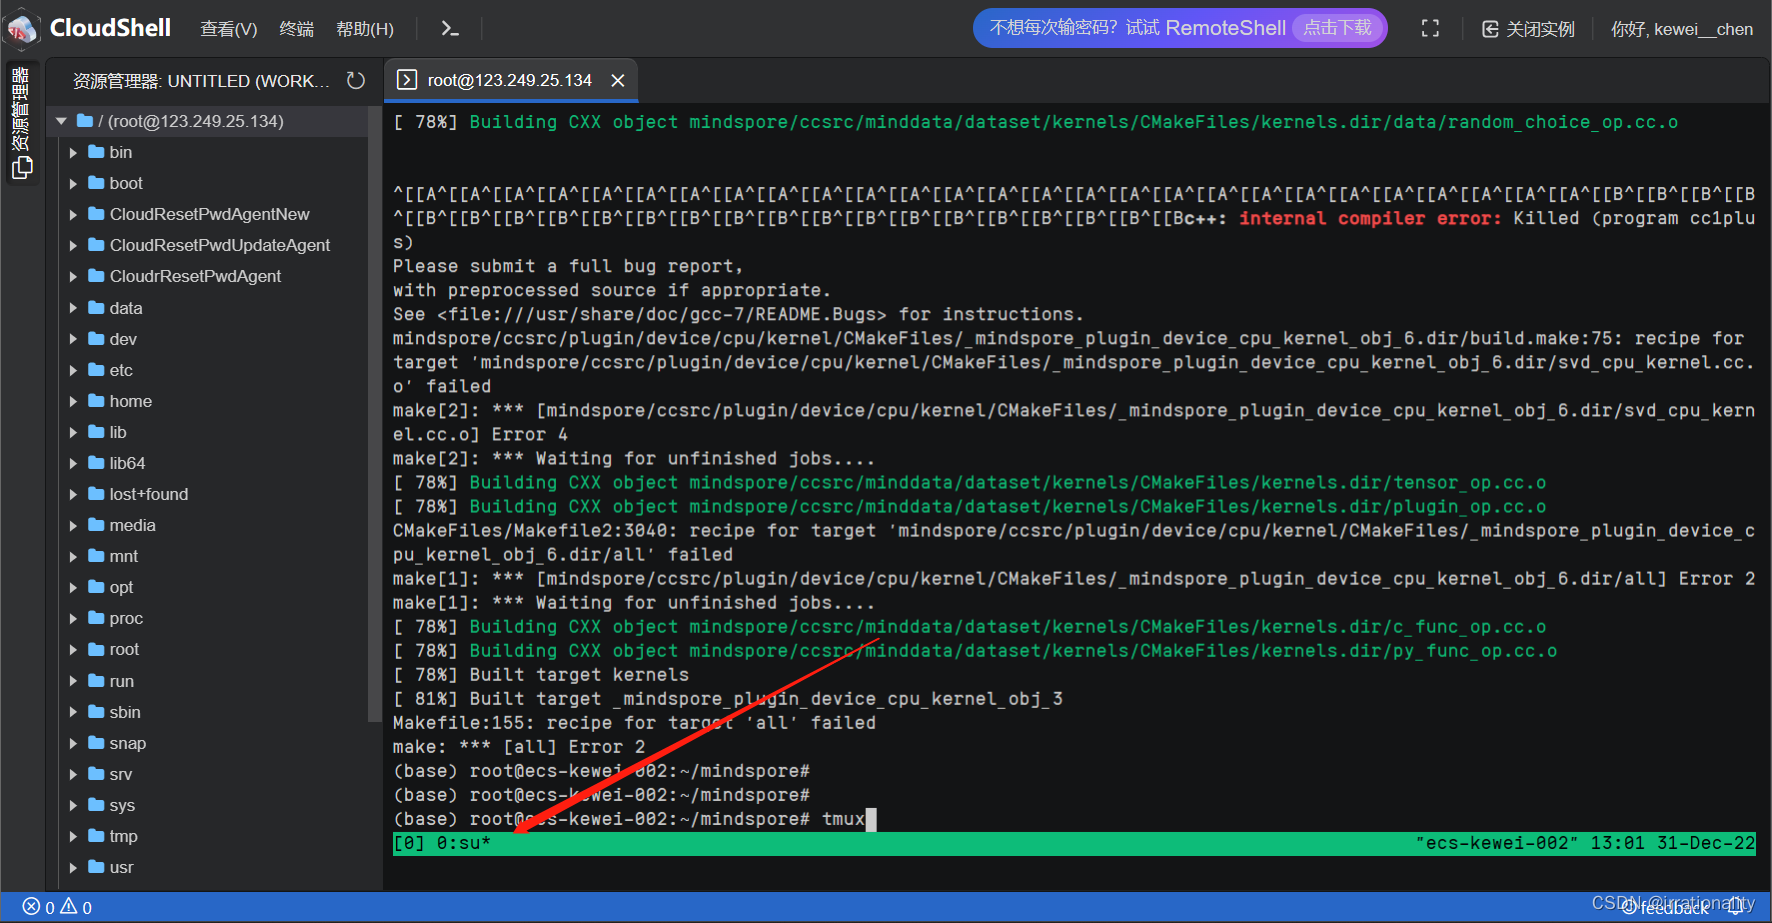Viewport: 1772px width, 923px height.
Task: Close the root@123.249.25.134 terminal tab
Action: point(618,80)
